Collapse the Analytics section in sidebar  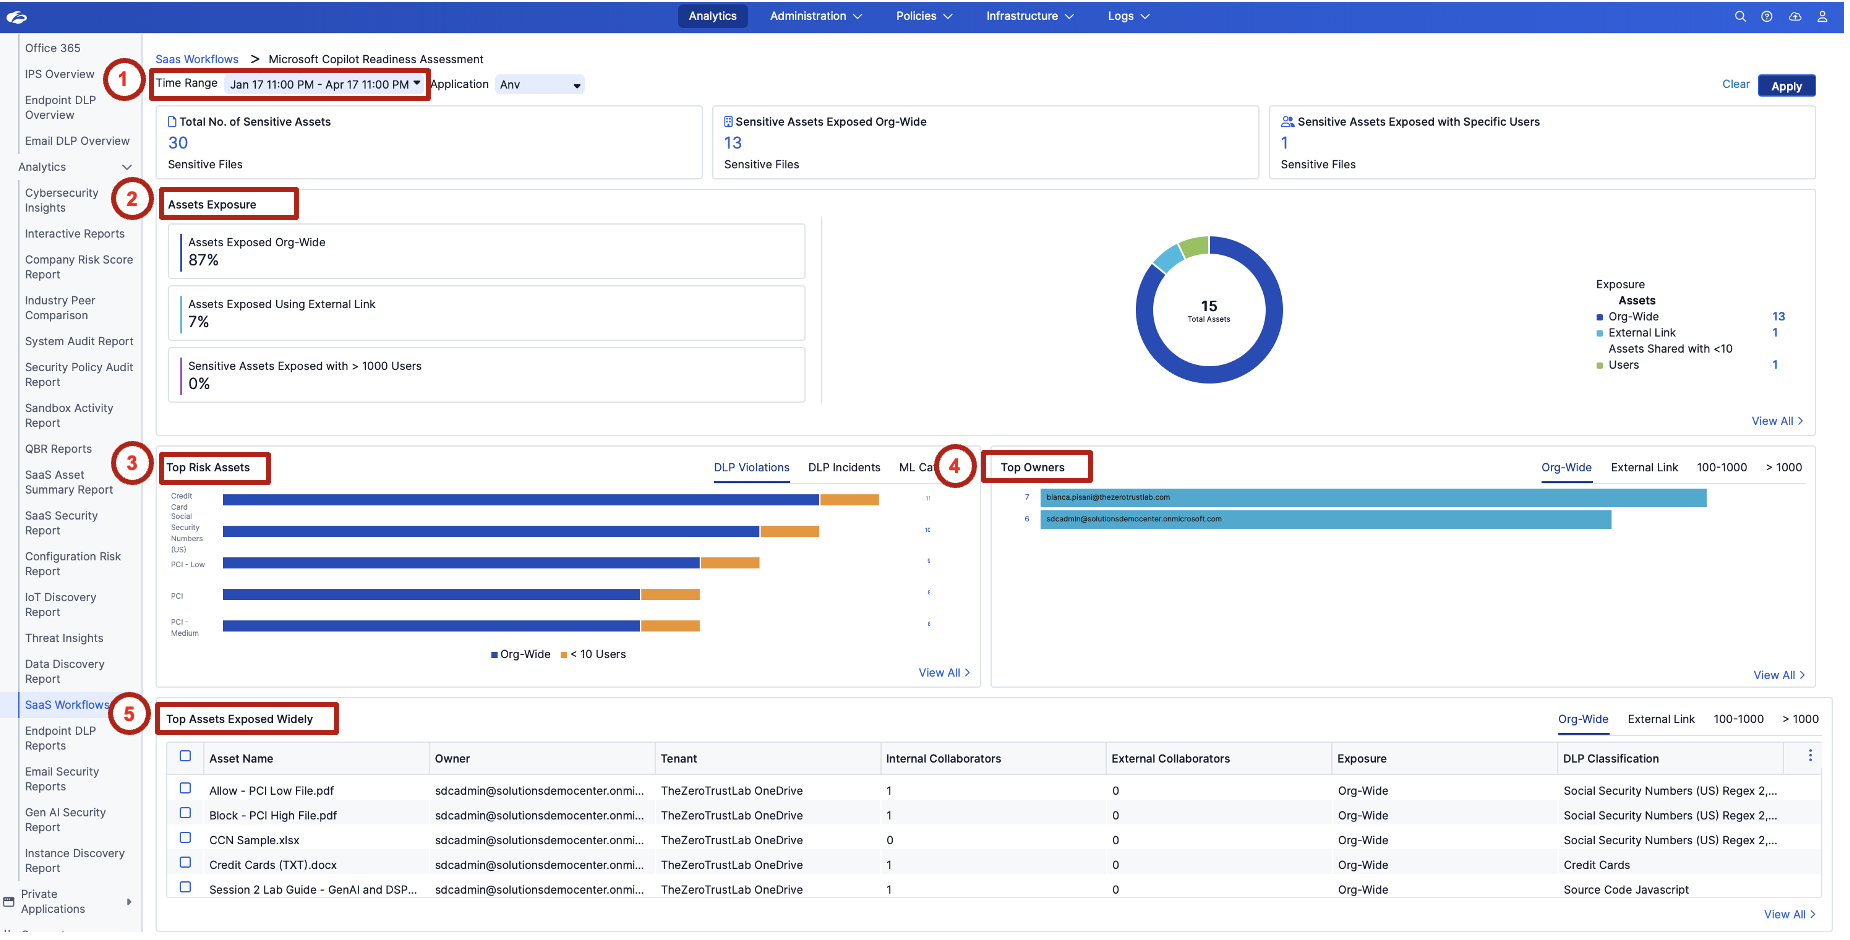tap(127, 167)
